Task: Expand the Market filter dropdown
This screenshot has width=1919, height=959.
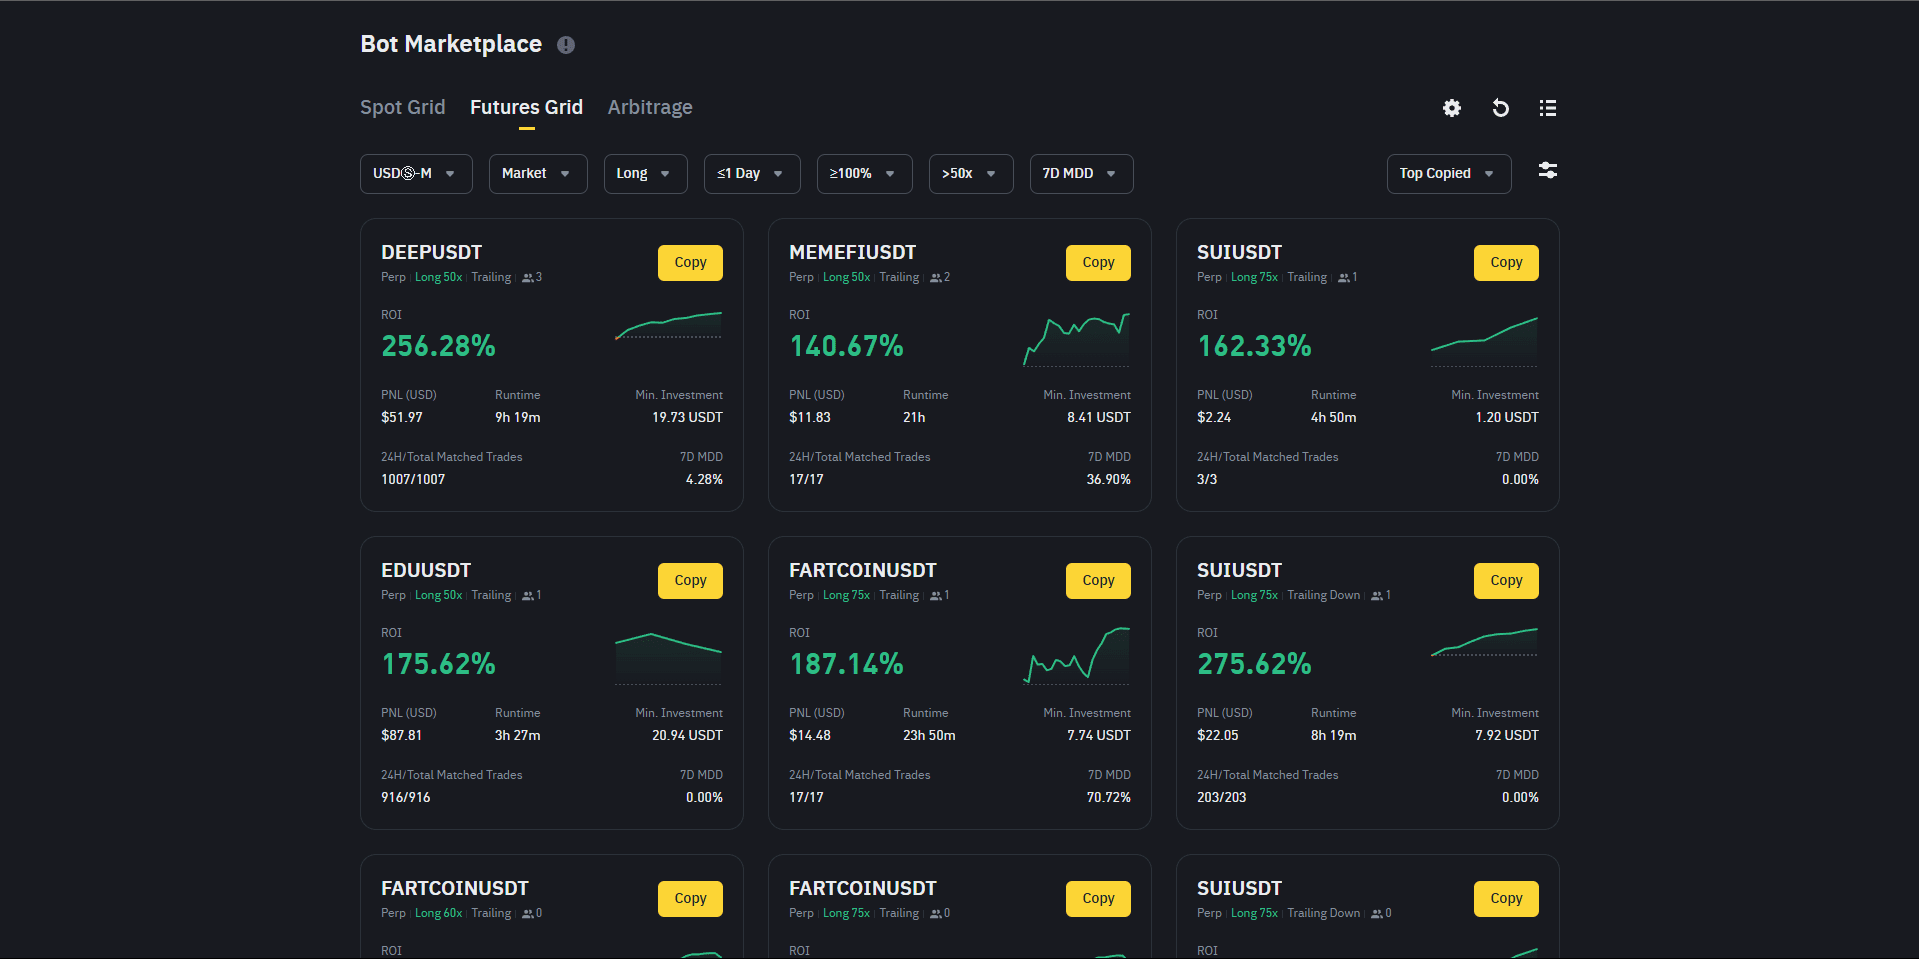Action: point(537,173)
